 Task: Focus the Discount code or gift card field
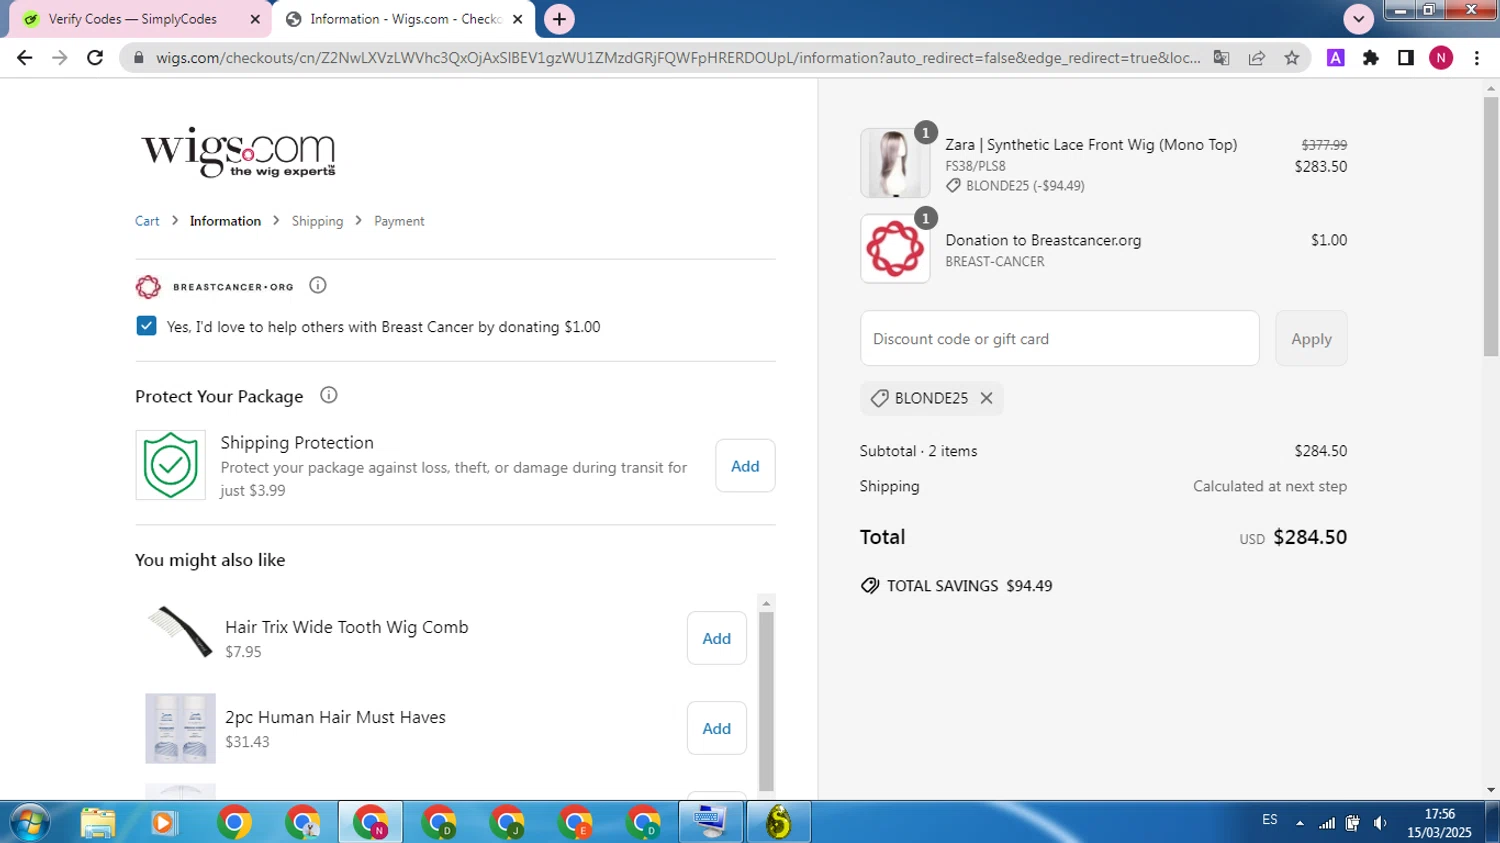(x=1059, y=338)
